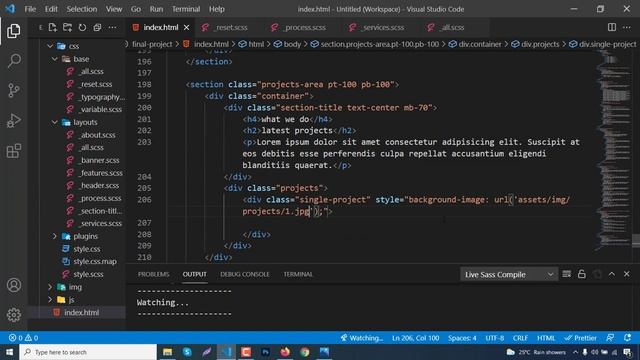The width and height of the screenshot is (640, 360).
Task: Open the Manage gear icon
Action: click(x=13, y=315)
